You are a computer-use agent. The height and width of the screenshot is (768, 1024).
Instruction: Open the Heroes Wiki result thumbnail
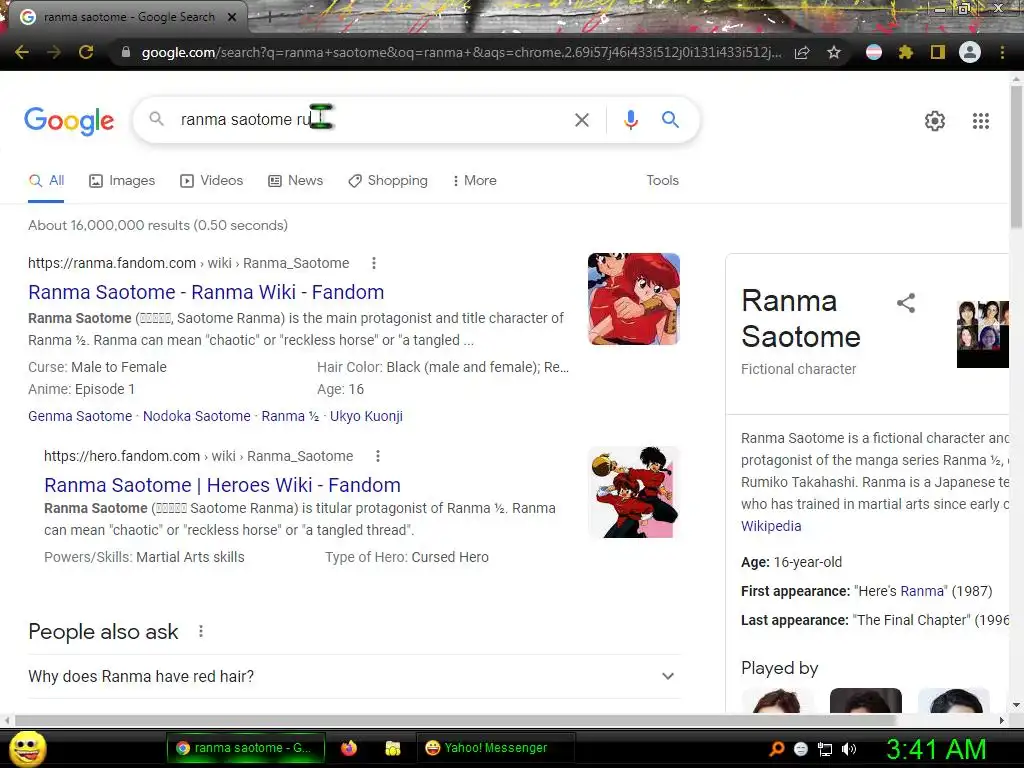coord(633,492)
